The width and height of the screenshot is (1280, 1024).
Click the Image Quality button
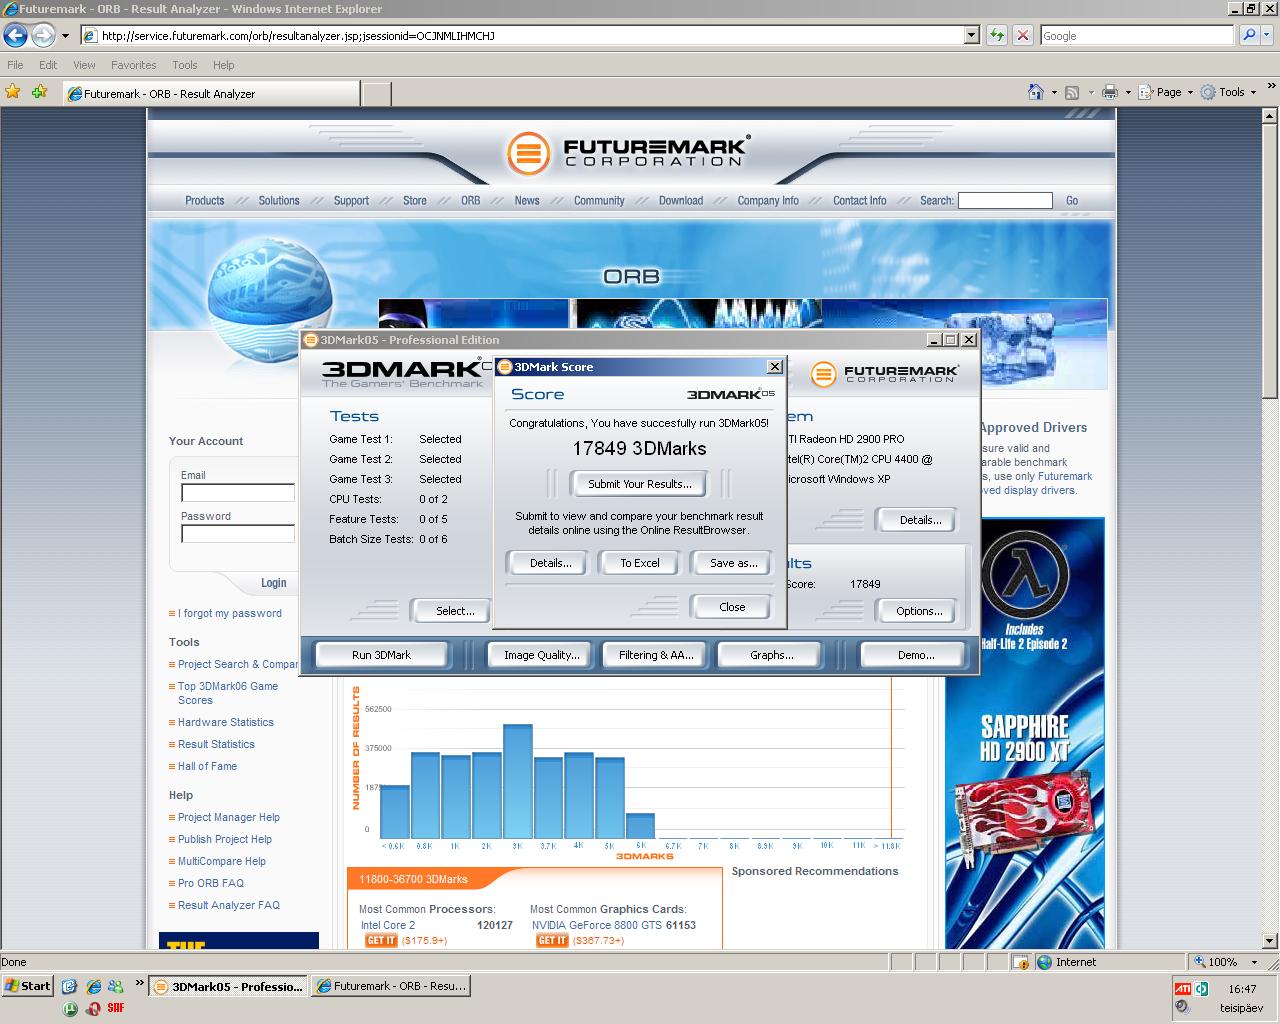point(541,655)
